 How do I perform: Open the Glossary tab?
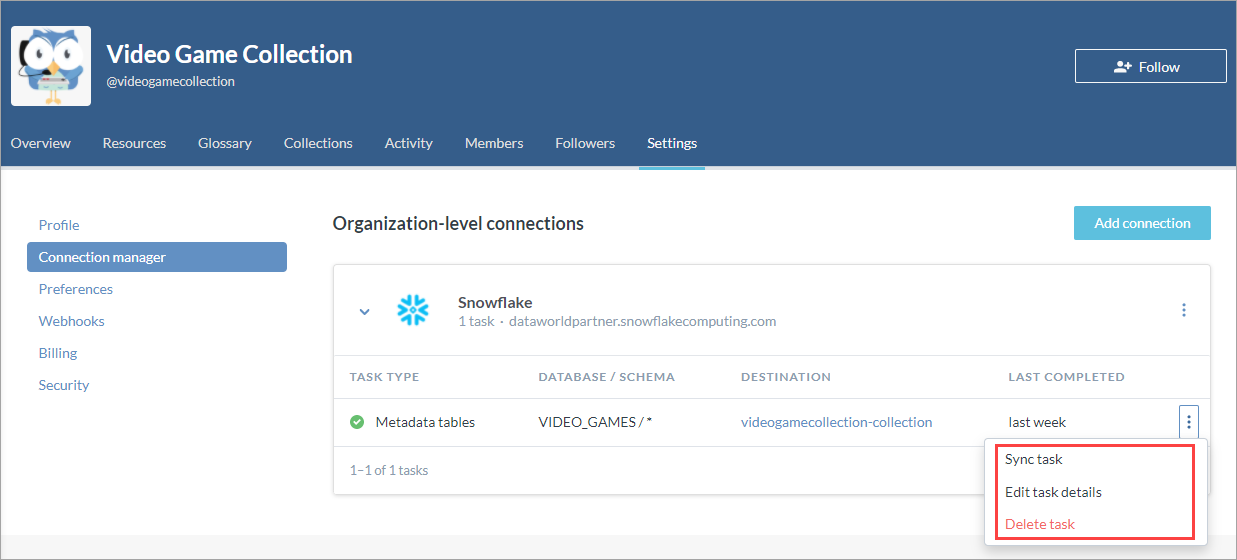tap(225, 143)
